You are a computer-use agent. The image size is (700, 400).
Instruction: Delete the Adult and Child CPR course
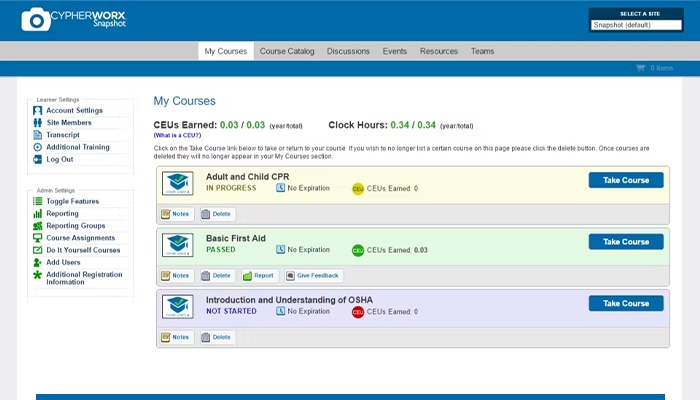tap(217, 214)
